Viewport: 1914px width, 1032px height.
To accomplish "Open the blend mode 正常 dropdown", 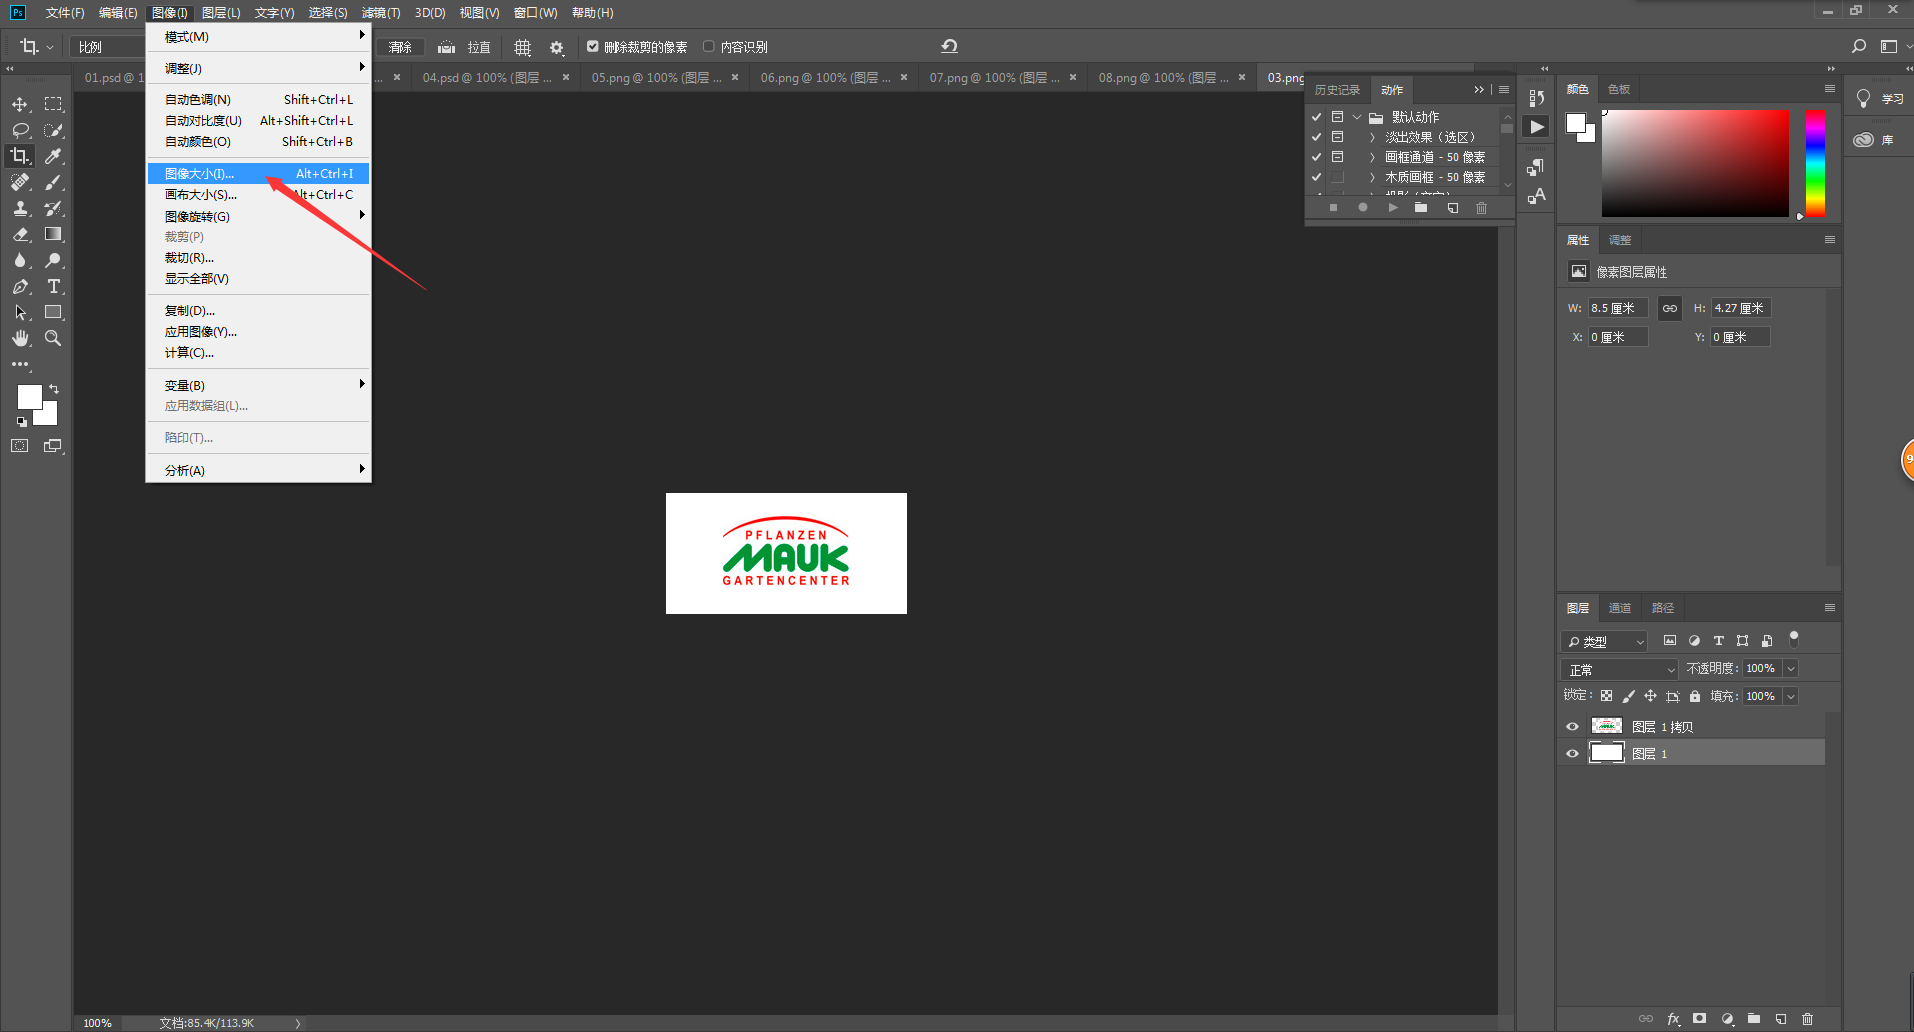I will [1619, 669].
